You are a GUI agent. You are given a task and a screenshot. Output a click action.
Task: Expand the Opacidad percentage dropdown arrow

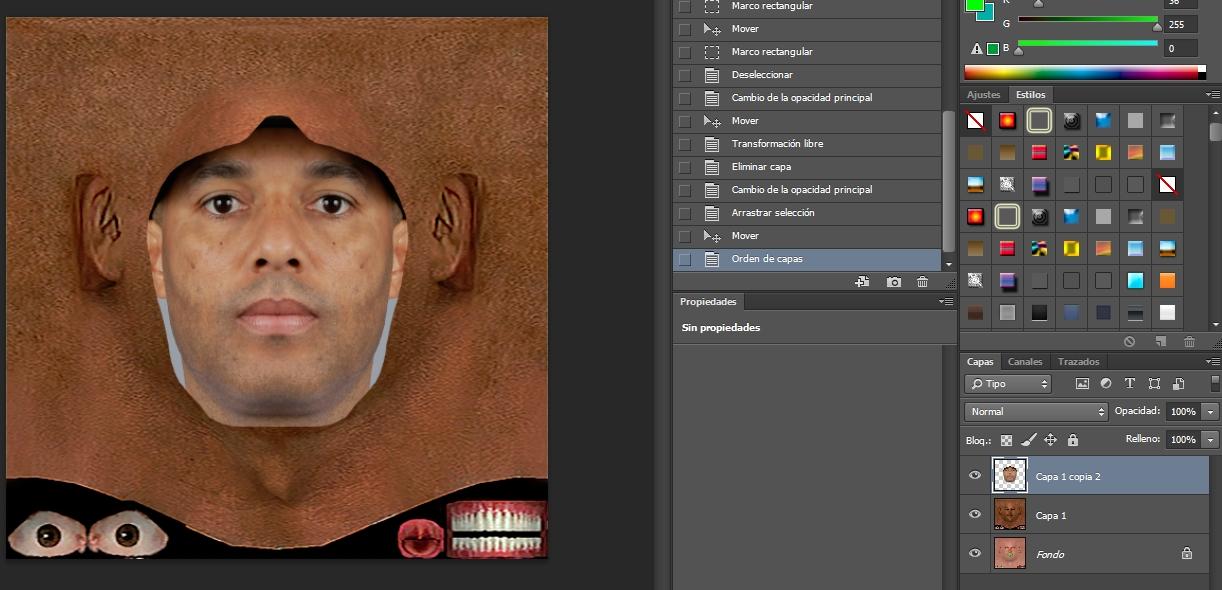1211,412
